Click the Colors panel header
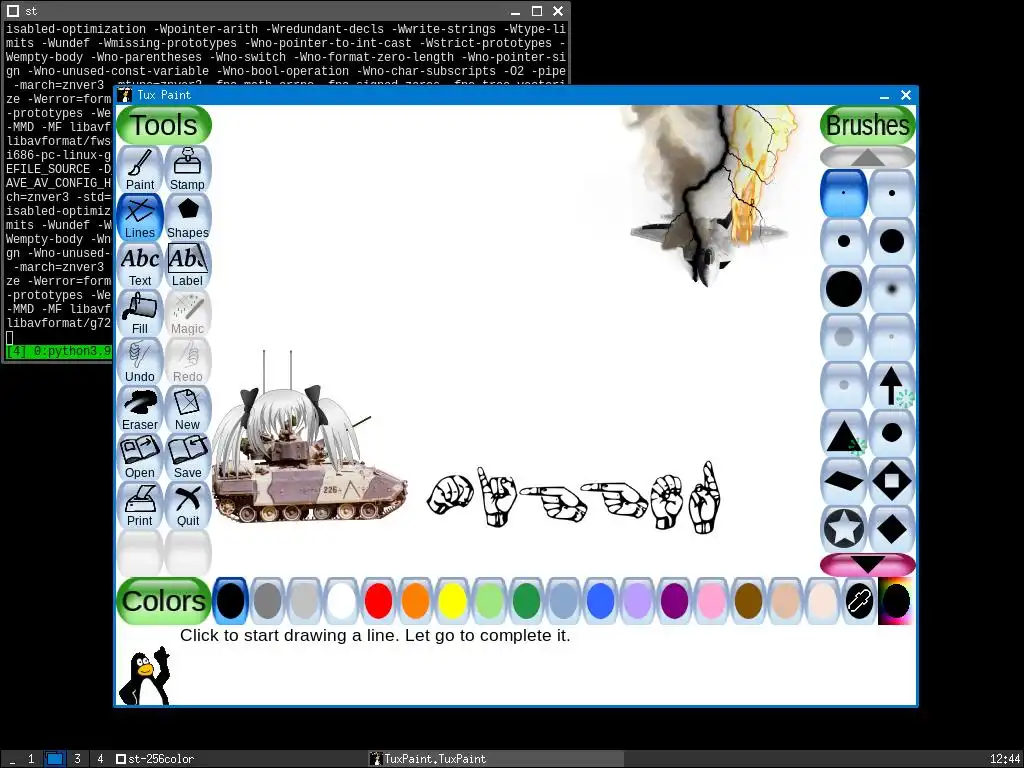The height and width of the screenshot is (768, 1024). pos(164,601)
